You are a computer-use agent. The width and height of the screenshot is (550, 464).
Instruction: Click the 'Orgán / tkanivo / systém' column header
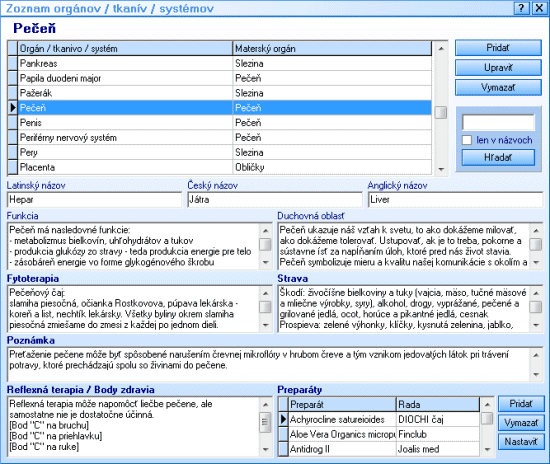click(125, 48)
